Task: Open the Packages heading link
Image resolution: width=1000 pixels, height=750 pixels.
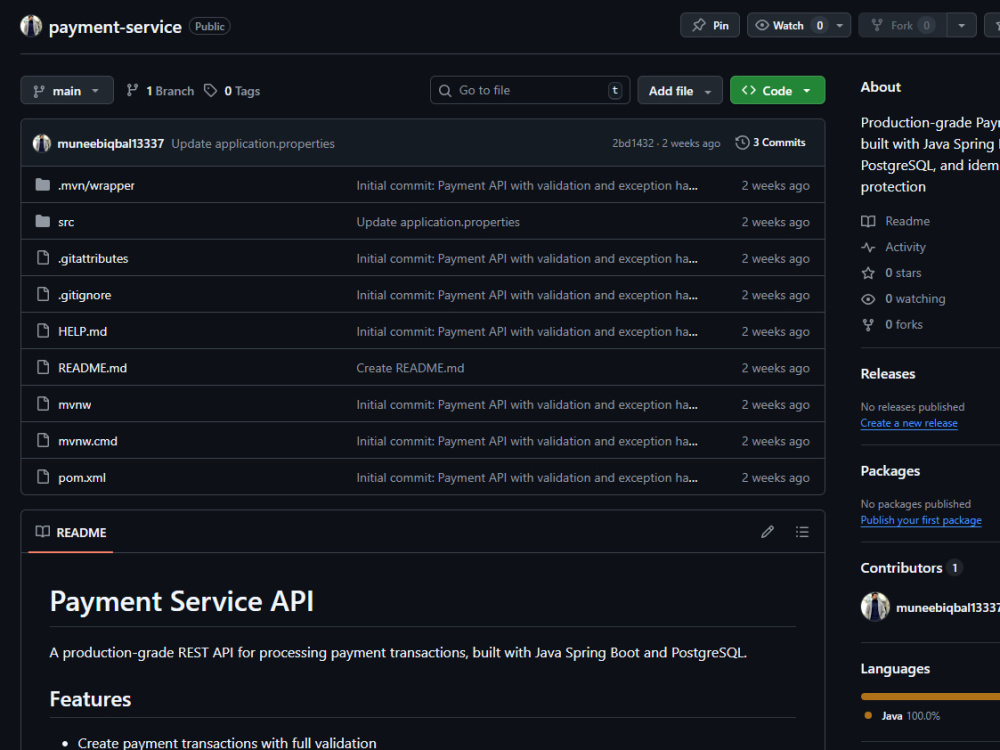Action: click(x=890, y=471)
